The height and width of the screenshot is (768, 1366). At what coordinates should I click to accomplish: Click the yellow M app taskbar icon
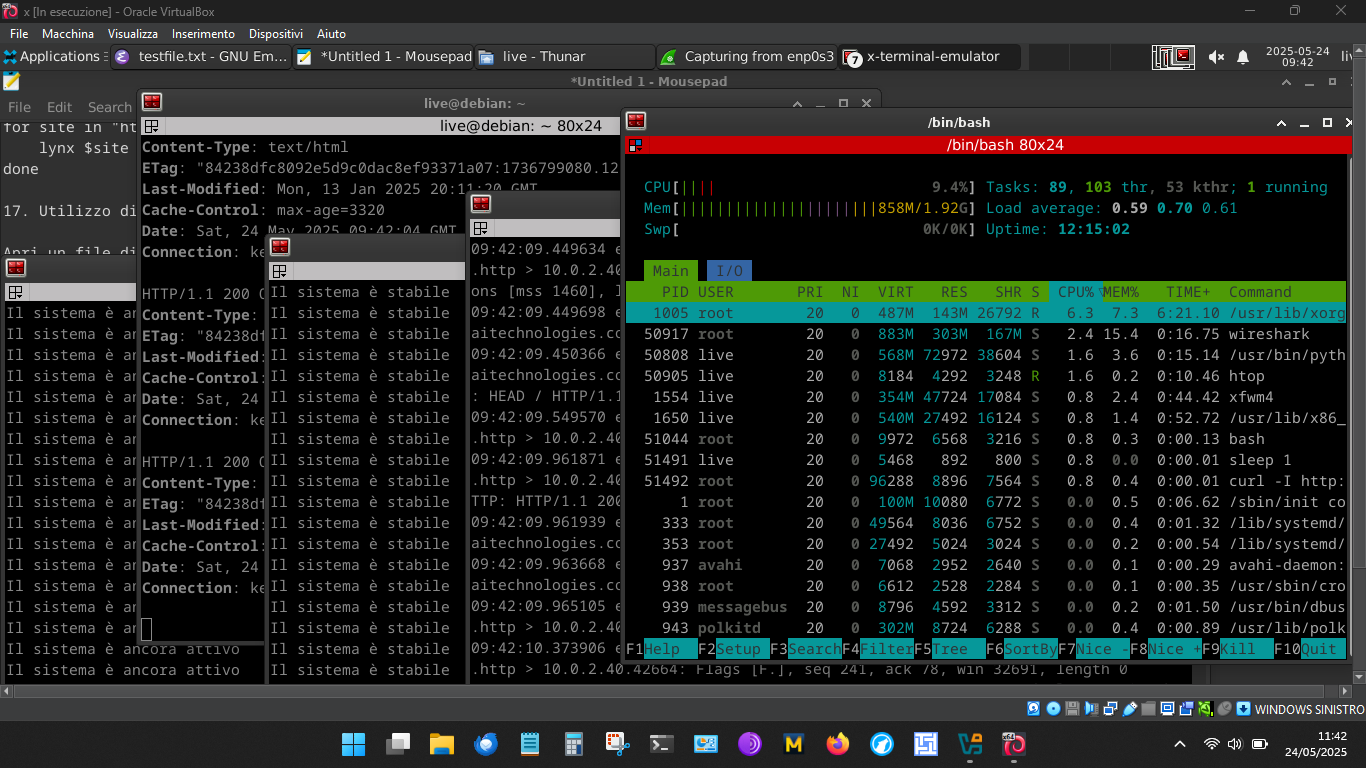click(x=794, y=744)
